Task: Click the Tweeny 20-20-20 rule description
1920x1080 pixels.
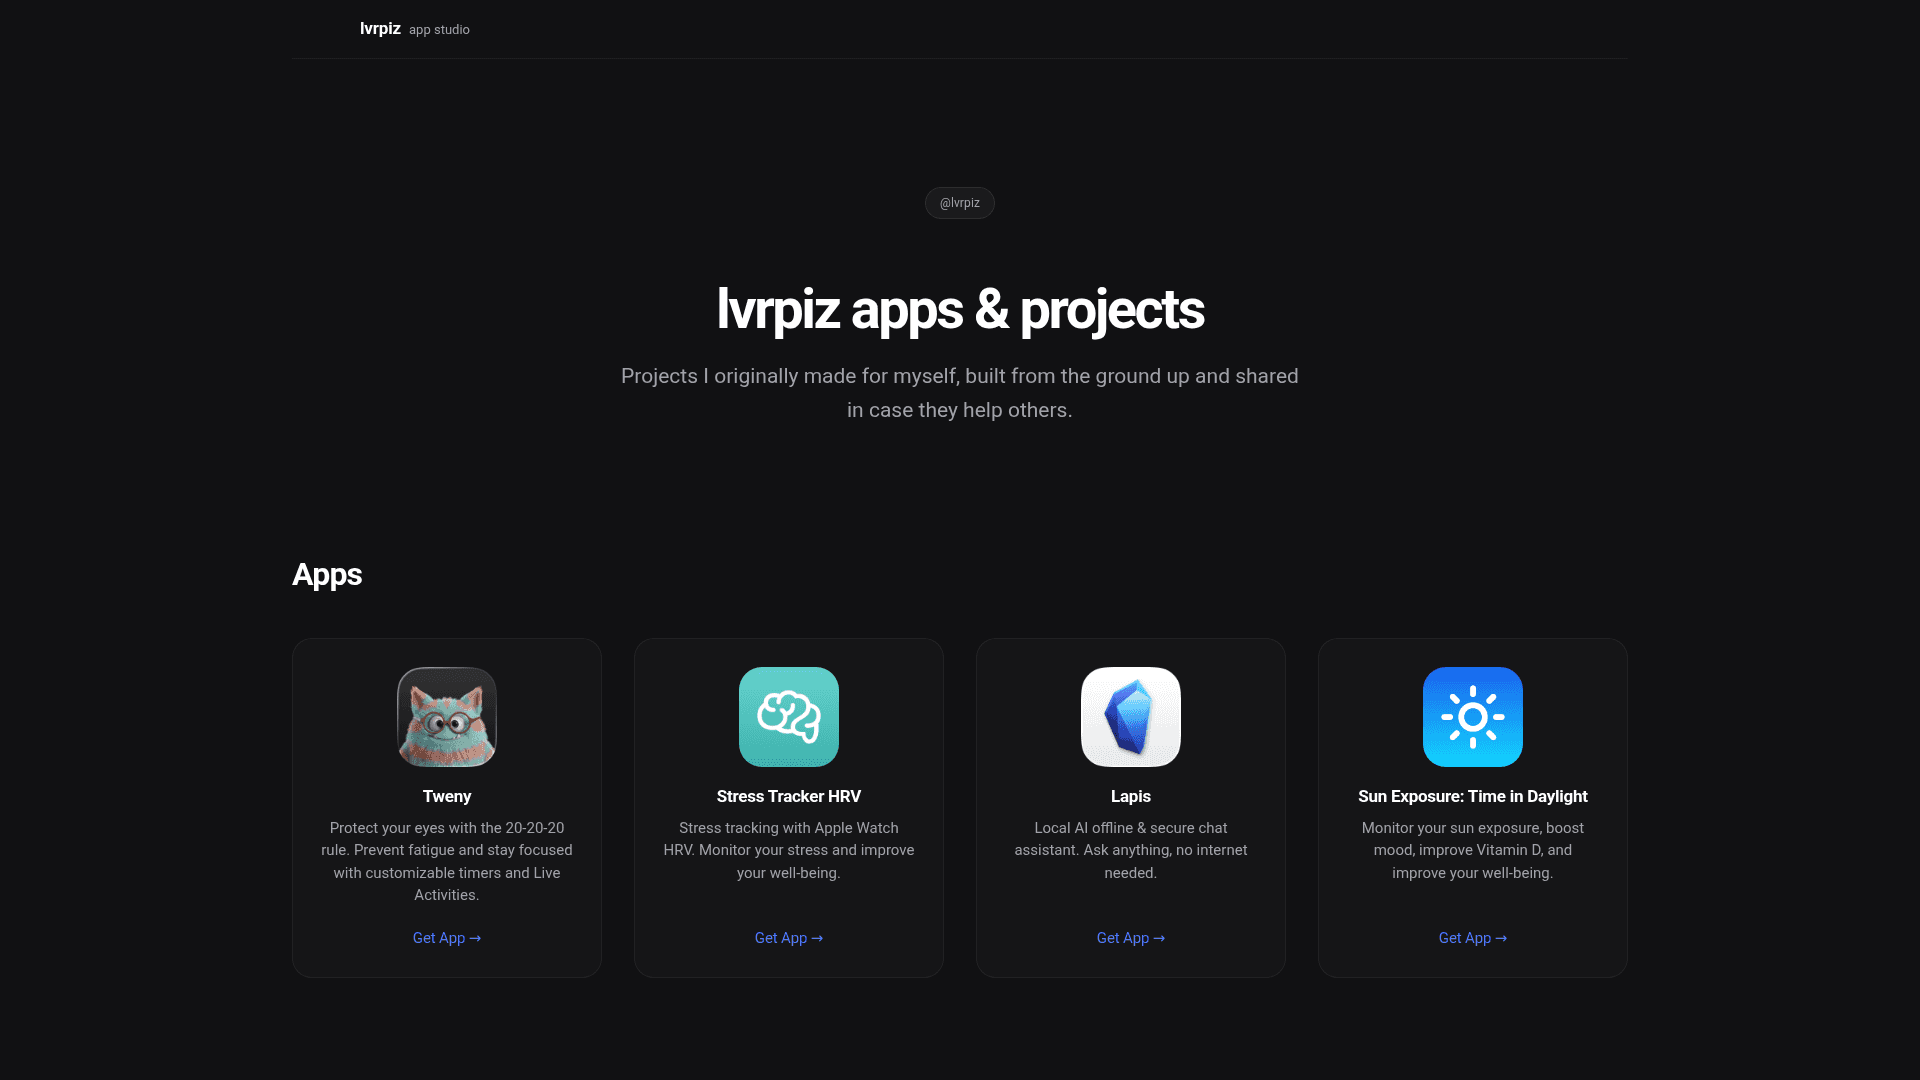Action: 447,861
